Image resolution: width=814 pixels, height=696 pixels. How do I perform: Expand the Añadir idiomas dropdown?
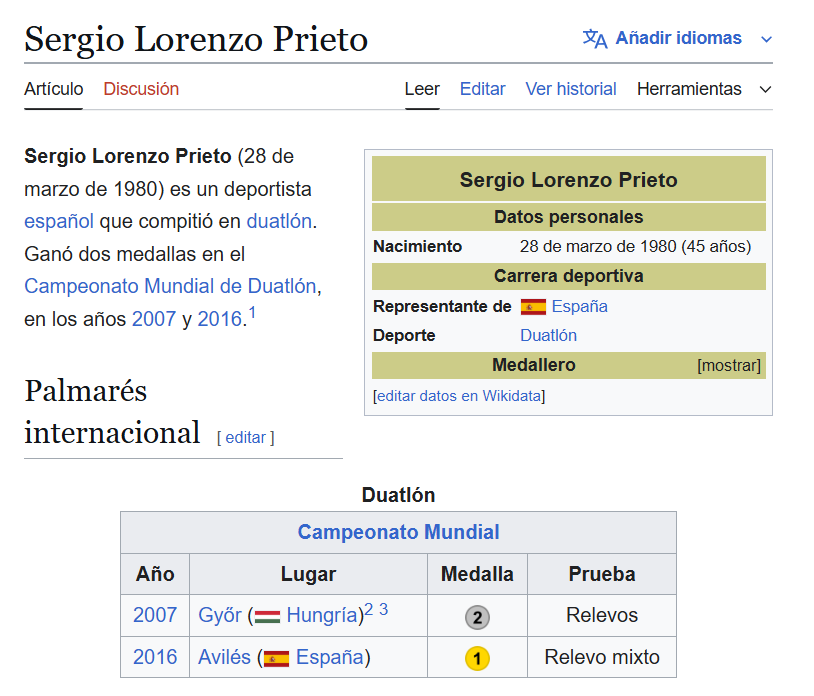766,39
